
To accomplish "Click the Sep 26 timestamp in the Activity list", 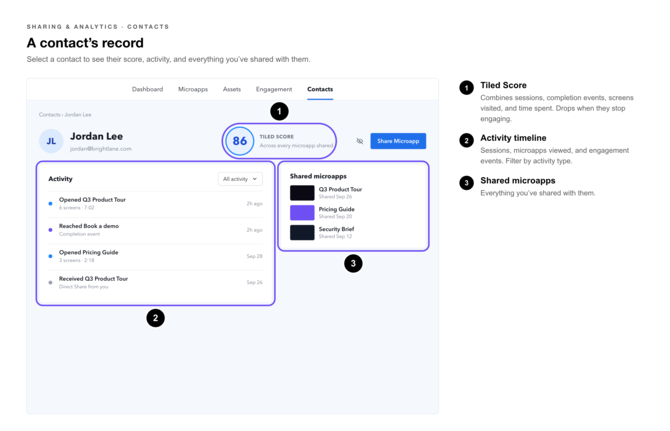I will [x=254, y=282].
